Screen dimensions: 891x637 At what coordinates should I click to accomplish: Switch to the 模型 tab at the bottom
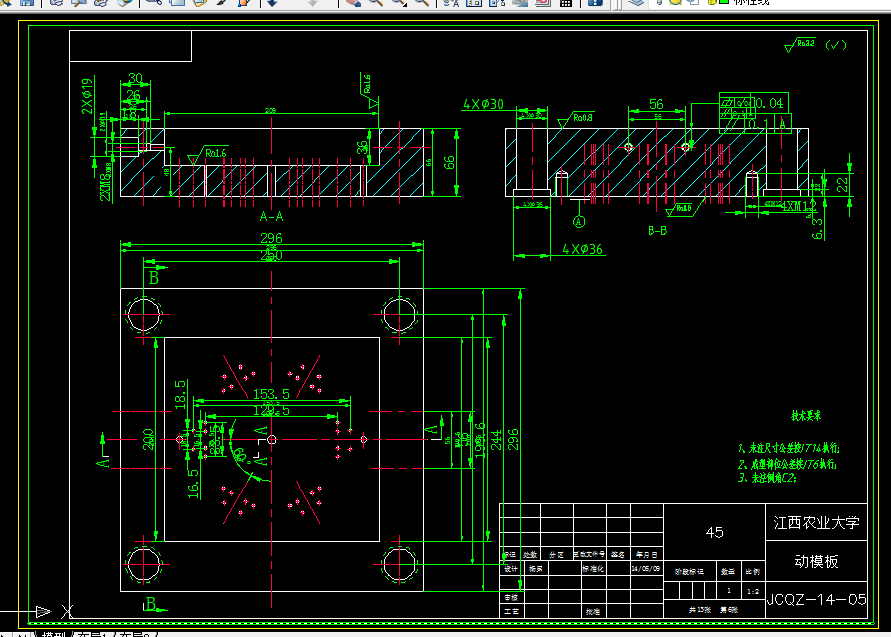pos(54,634)
